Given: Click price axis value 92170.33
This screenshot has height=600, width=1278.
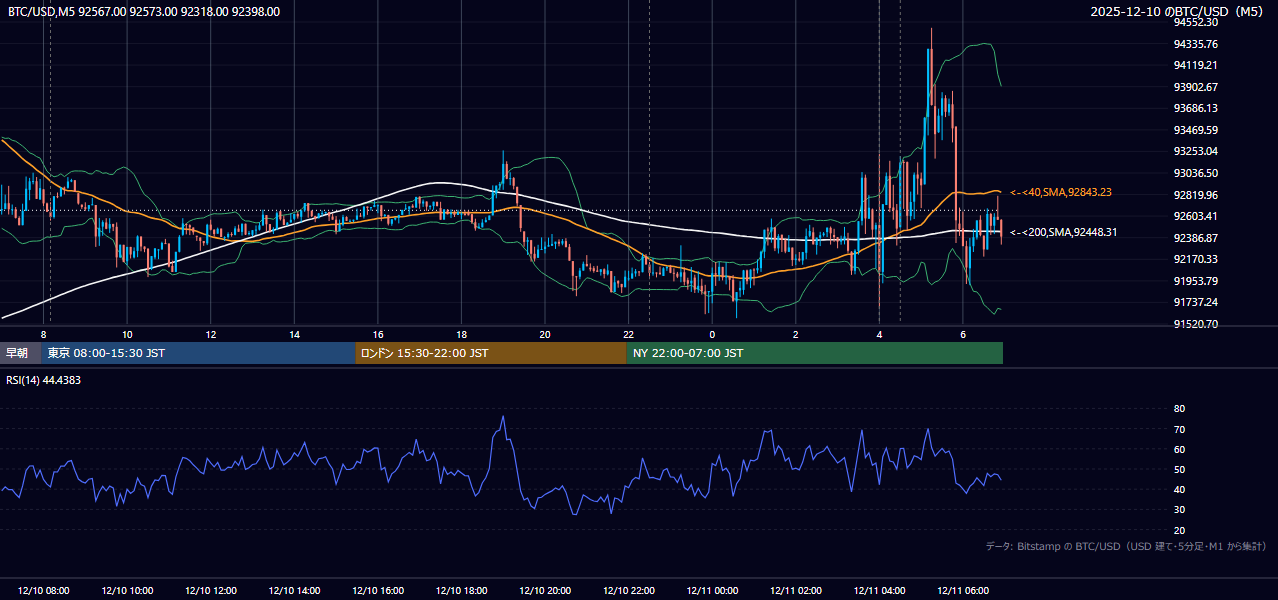Looking at the screenshot, I should [1196, 259].
